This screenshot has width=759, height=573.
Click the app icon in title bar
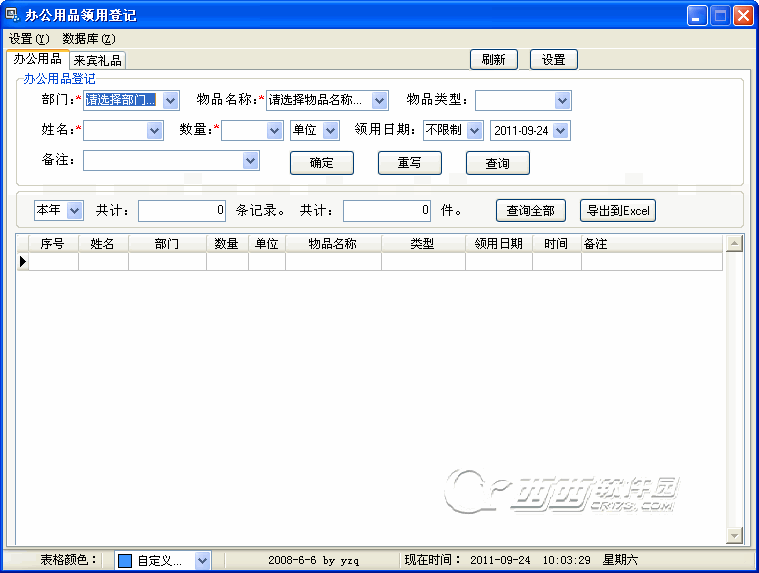click(x=12, y=15)
